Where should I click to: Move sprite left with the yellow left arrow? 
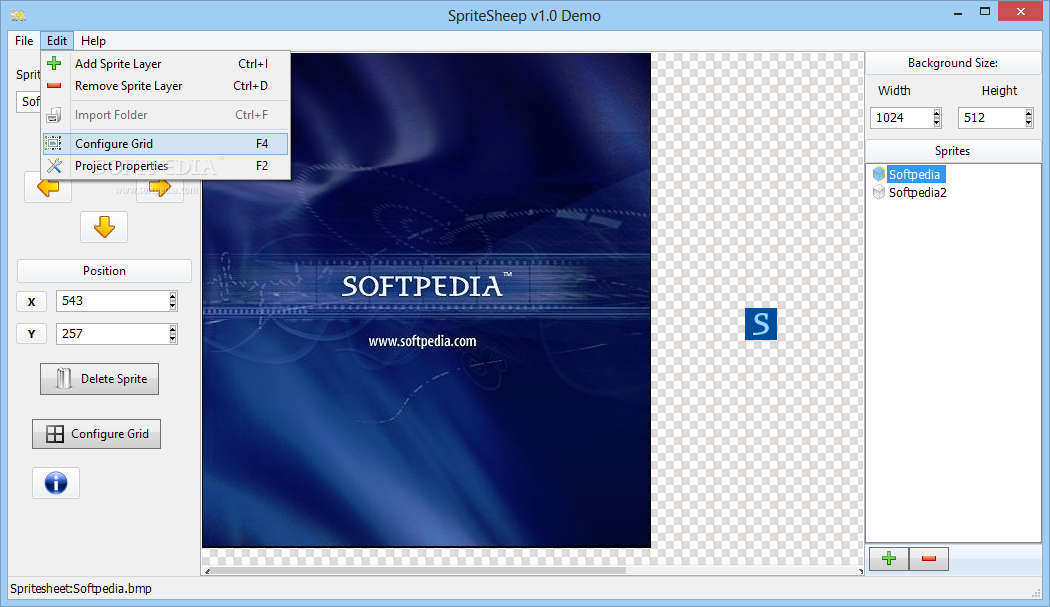click(48, 188)
